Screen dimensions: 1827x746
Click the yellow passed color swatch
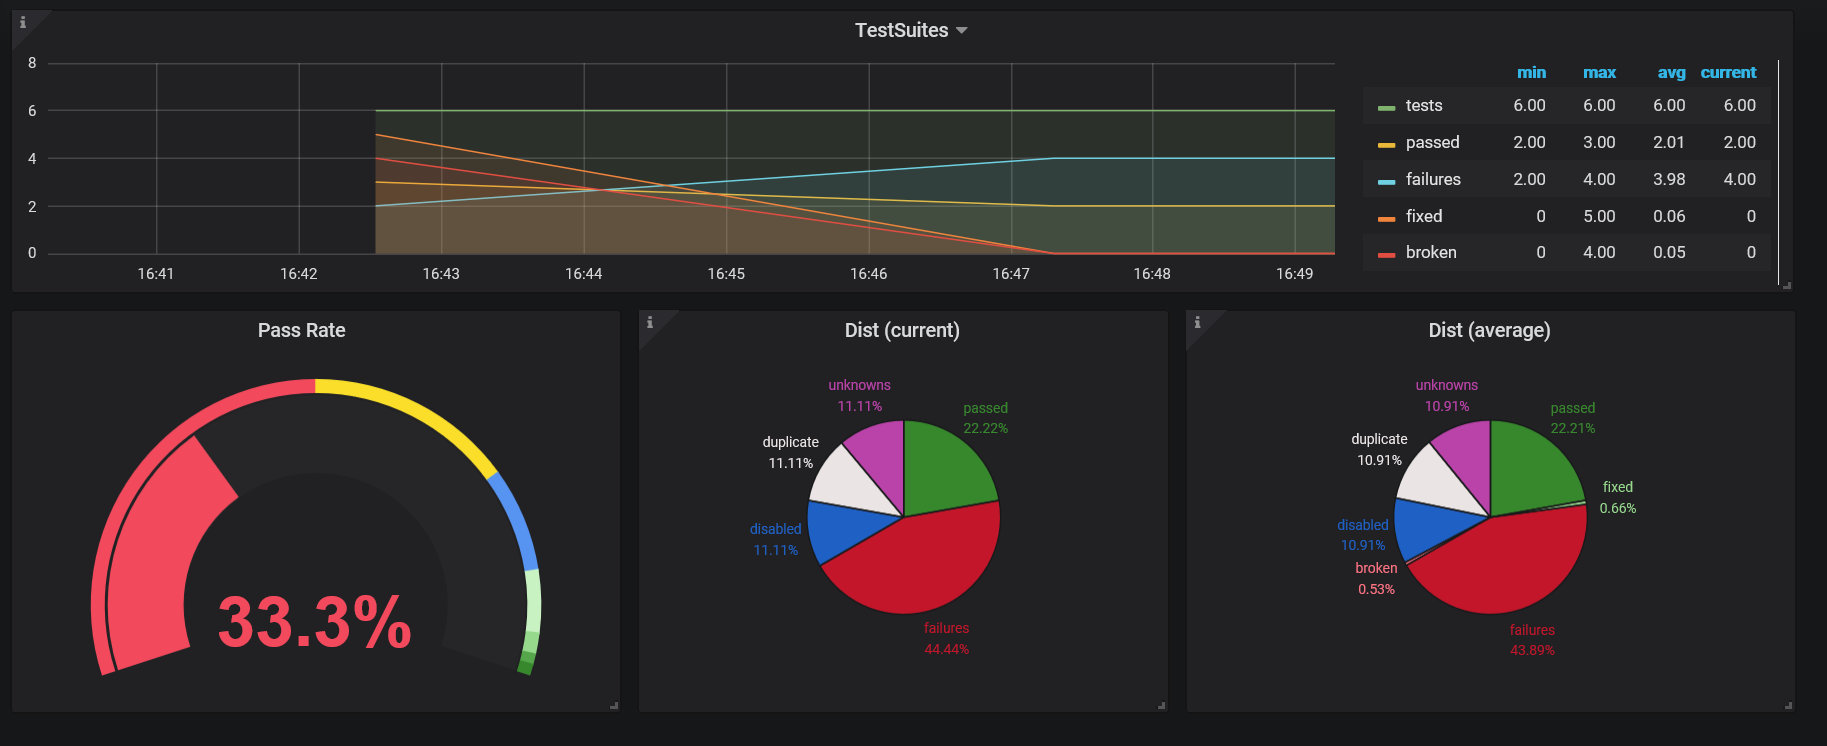(x=1386, y=144)
